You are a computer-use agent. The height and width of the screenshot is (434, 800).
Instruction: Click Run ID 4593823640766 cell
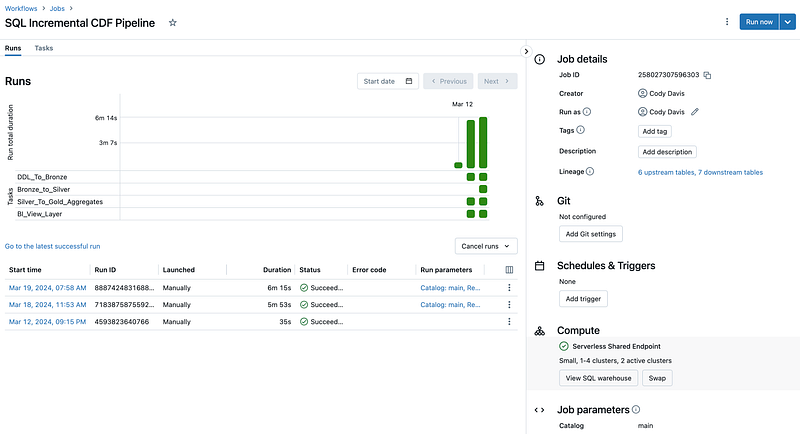coord(122,322)
